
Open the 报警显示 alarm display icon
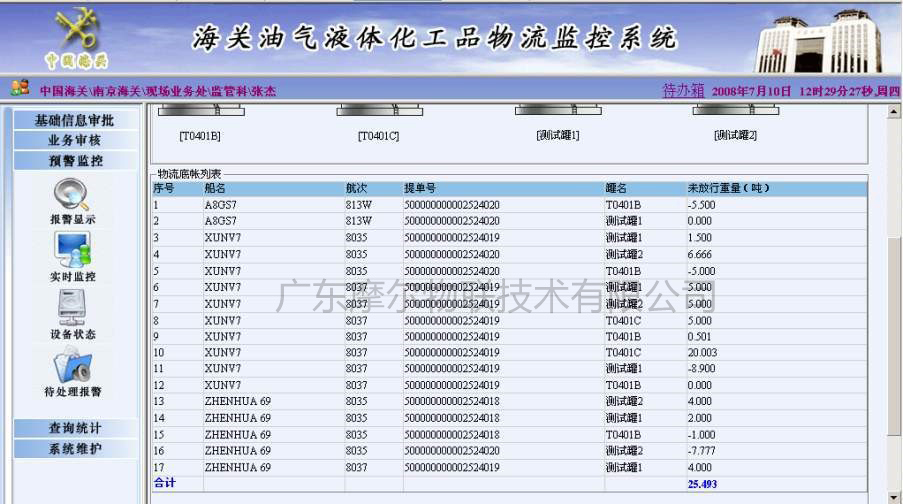click(x=73, y=195)
